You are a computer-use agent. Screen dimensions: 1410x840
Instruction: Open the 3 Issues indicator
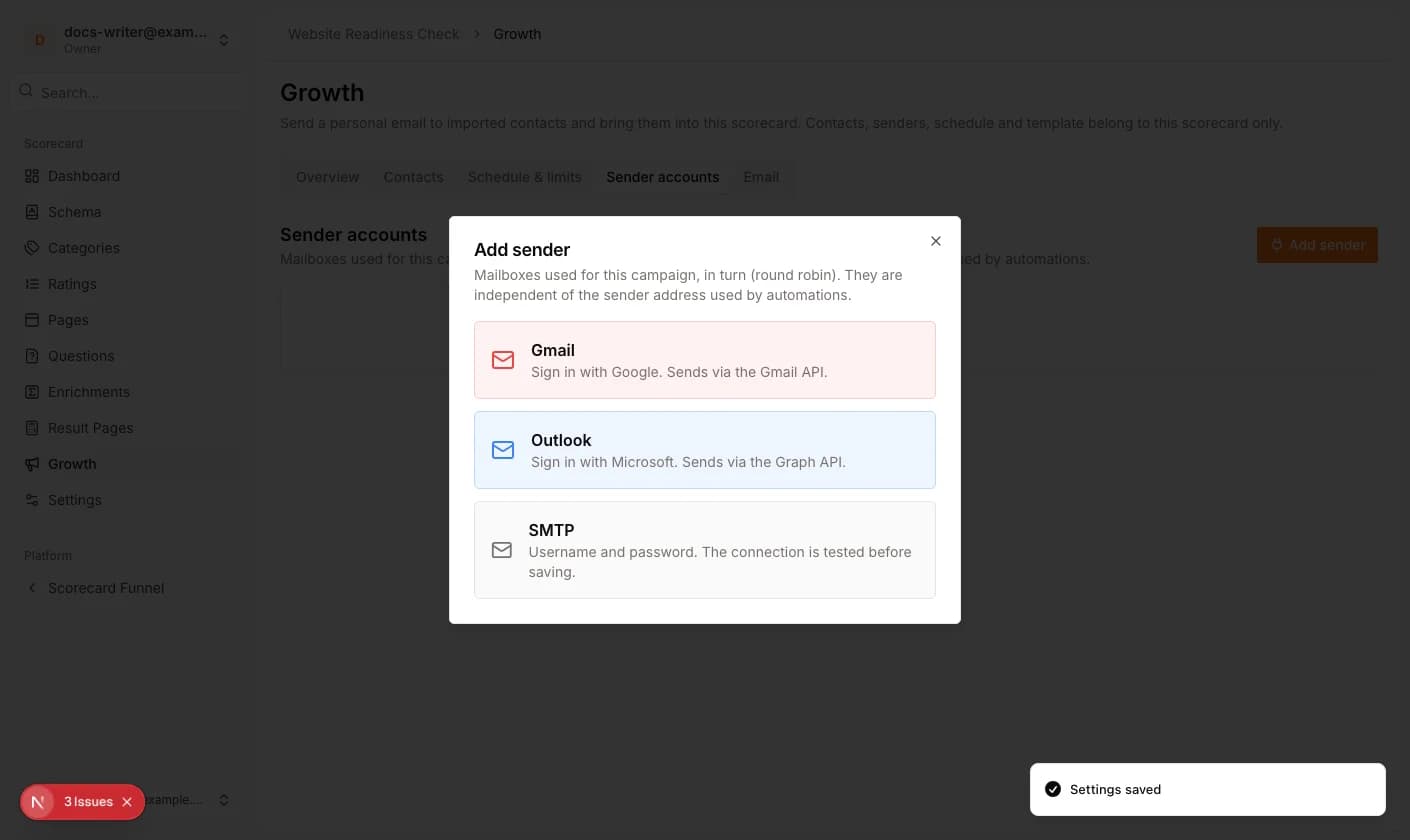pyautogui.click(x=88, y=802)
